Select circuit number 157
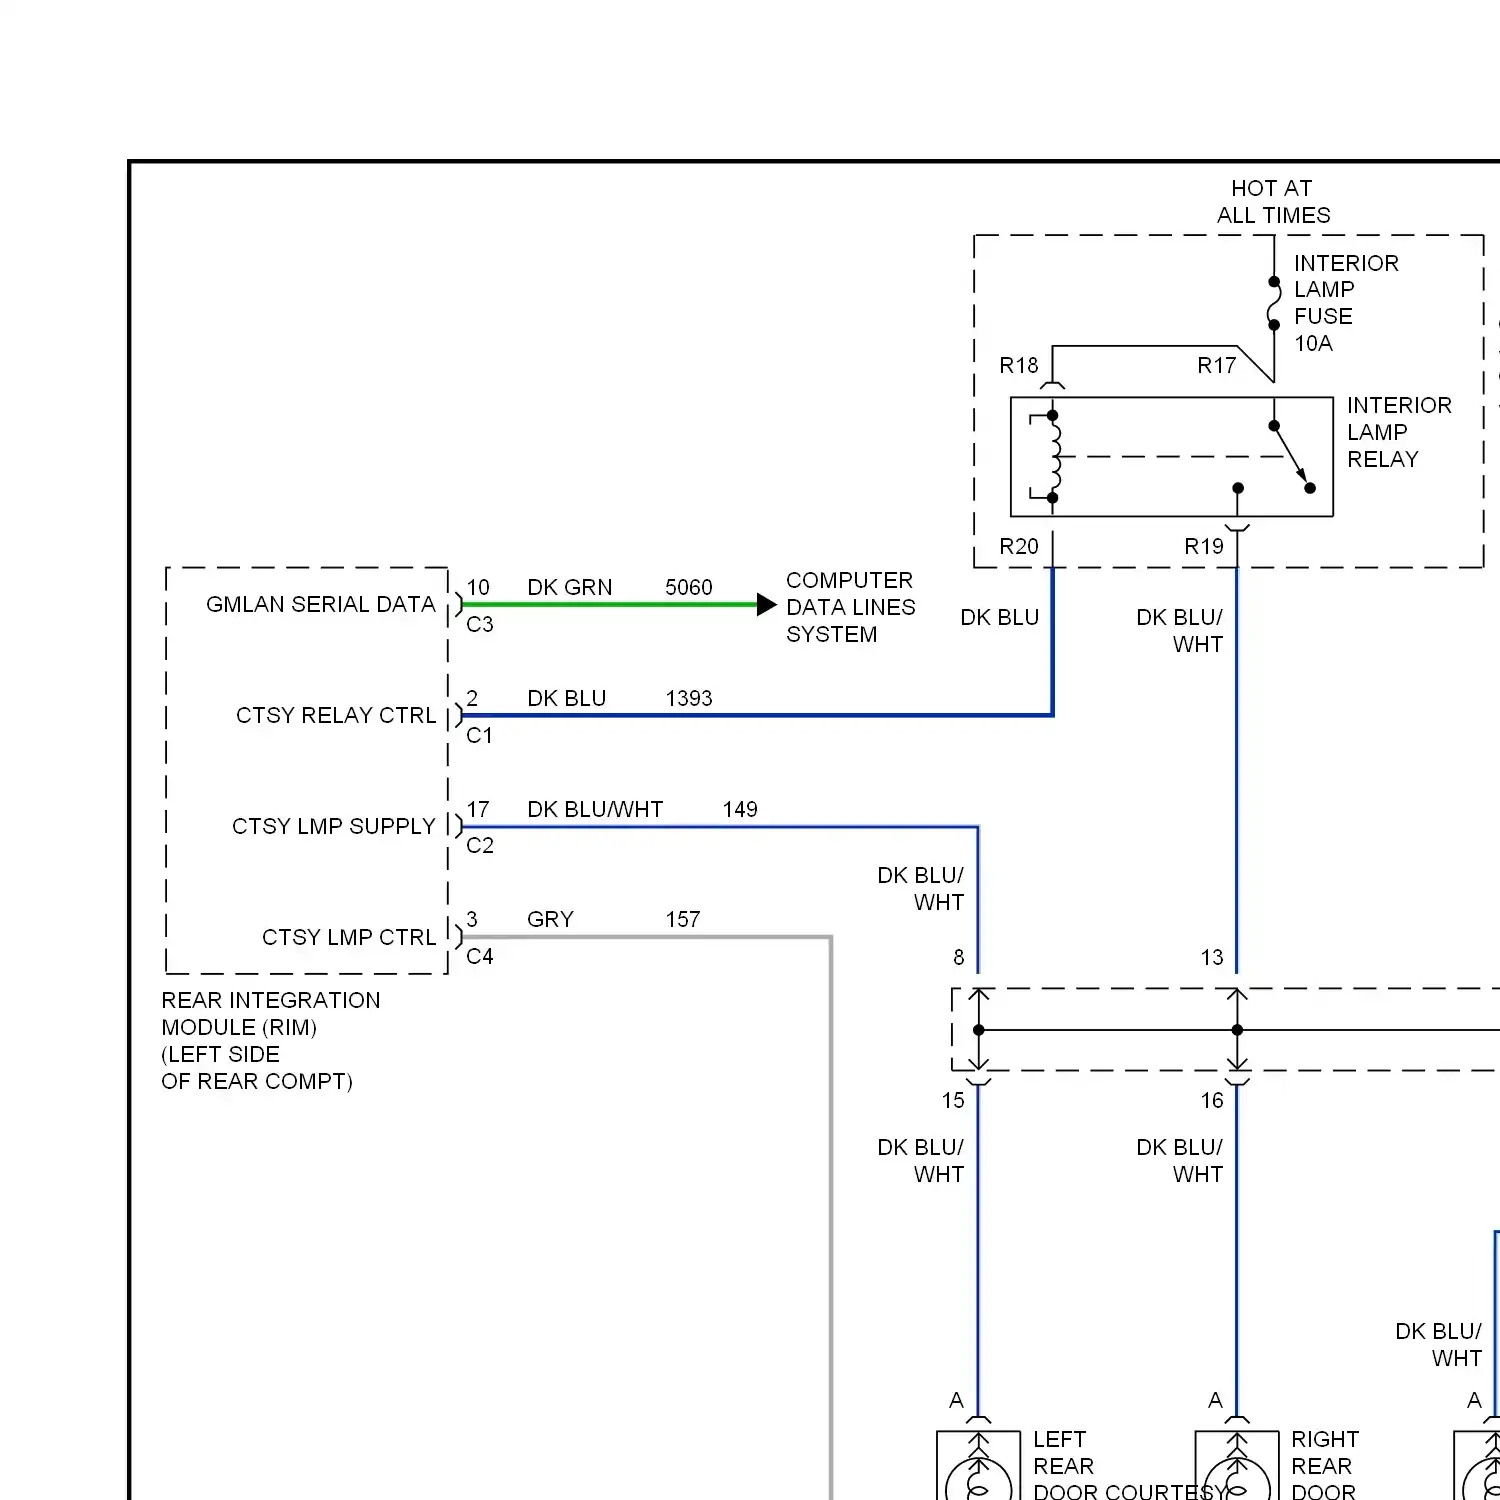 pos(683,920)
